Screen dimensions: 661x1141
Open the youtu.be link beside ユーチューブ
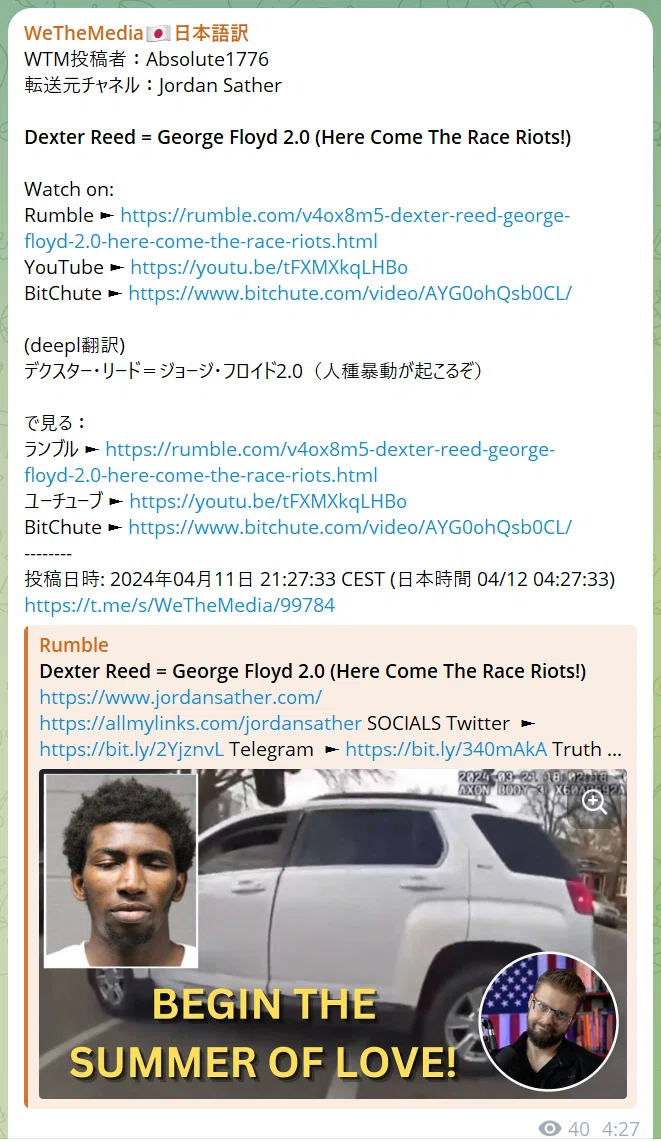(x=268, y=501)
